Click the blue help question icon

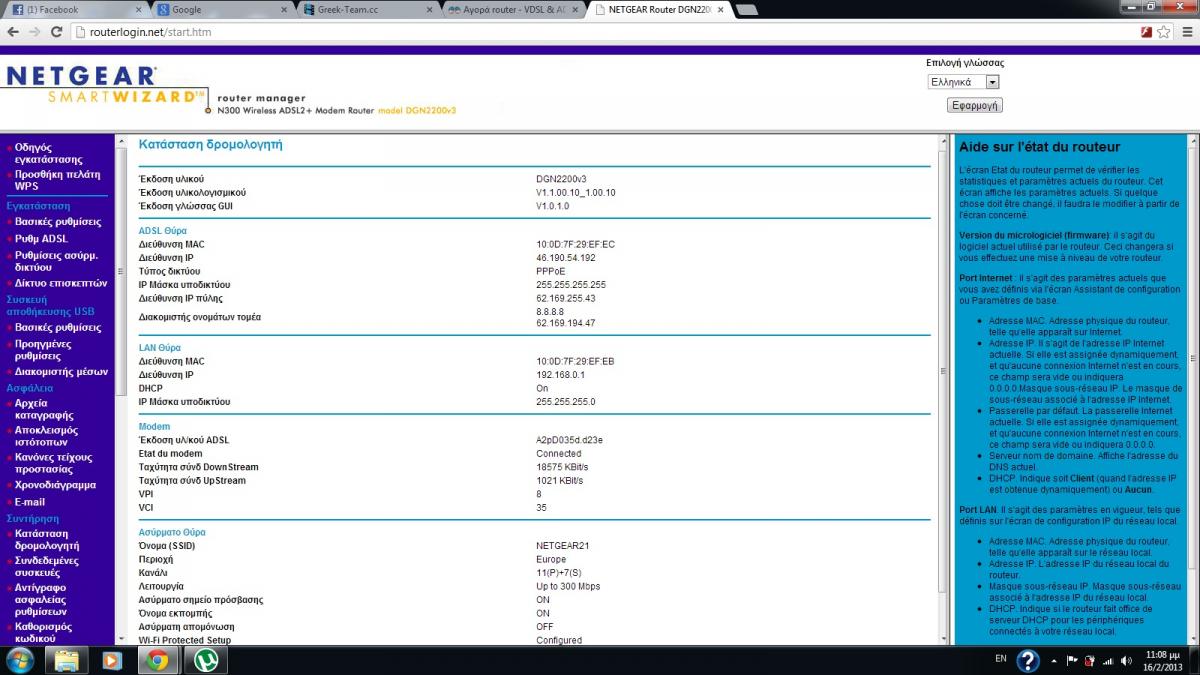coord(1028,661)
